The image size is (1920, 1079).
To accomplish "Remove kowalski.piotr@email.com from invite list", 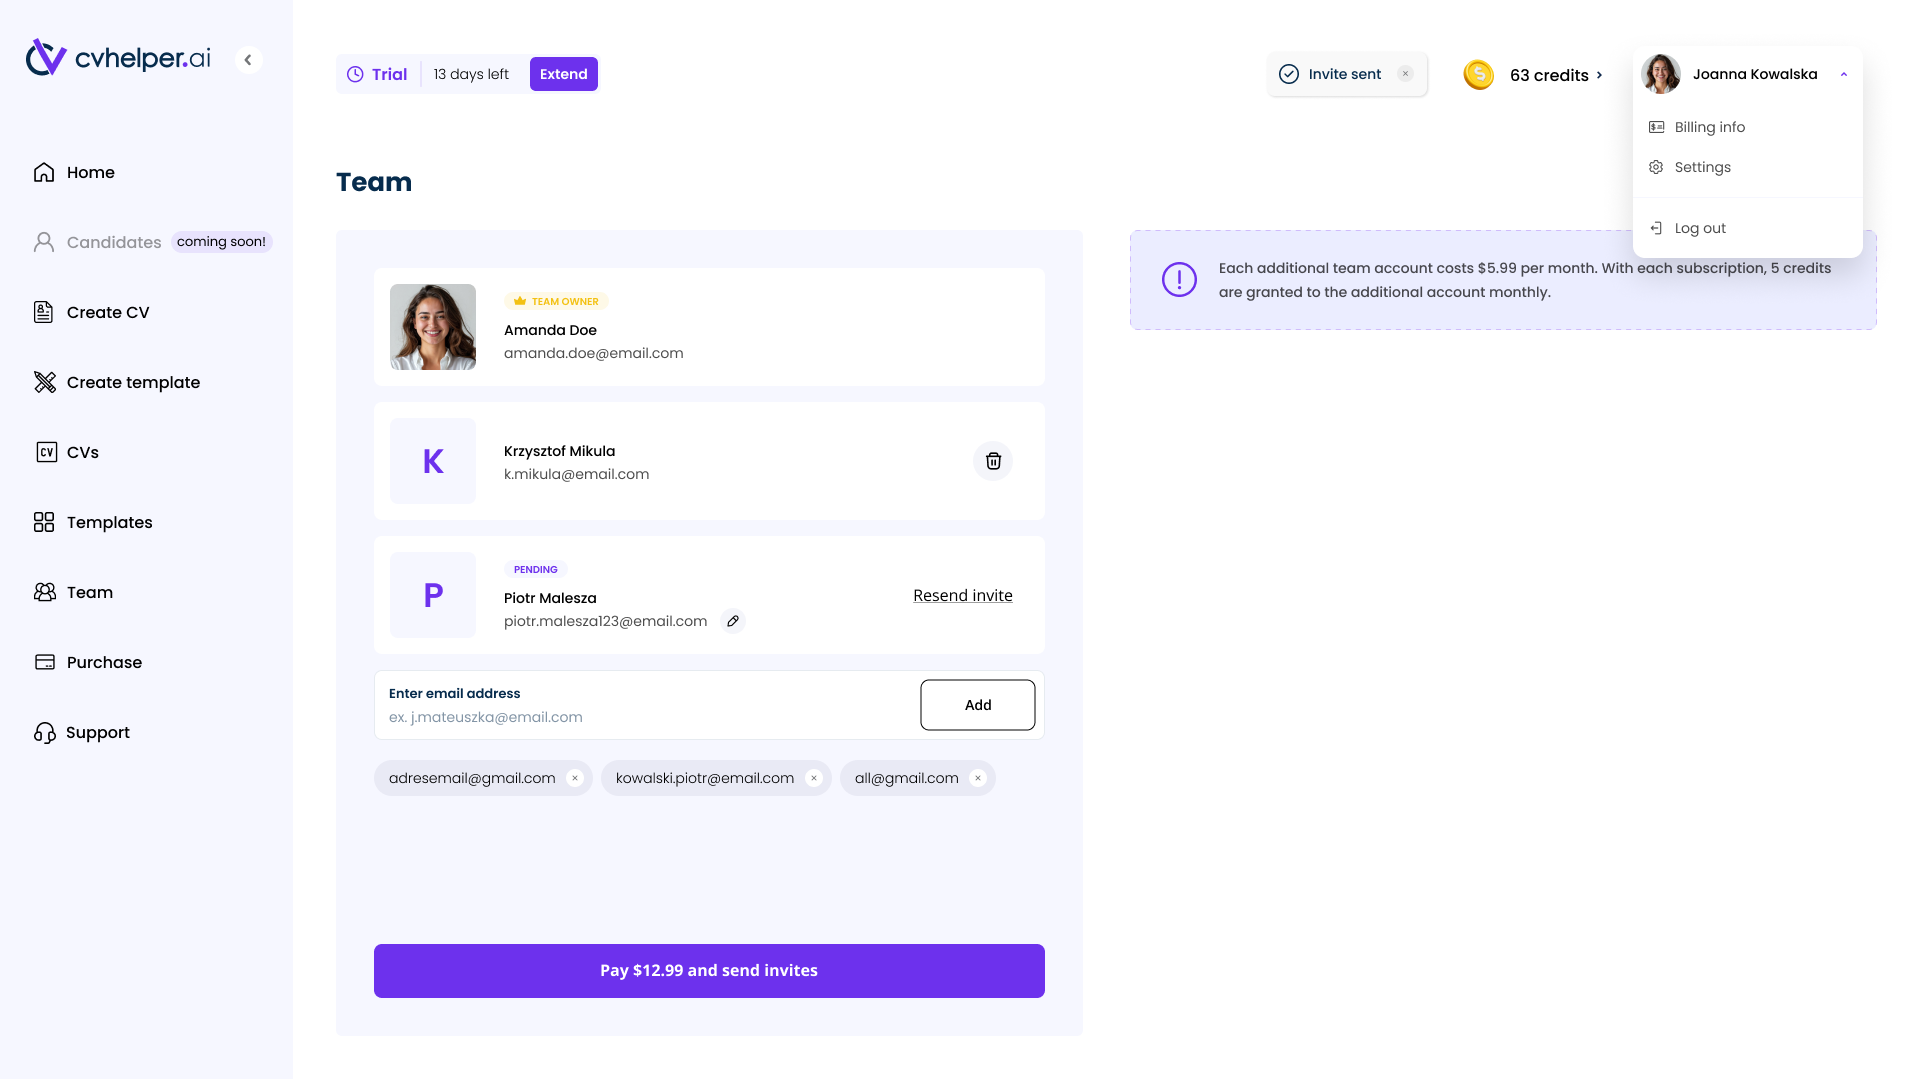I will point(814,778).
